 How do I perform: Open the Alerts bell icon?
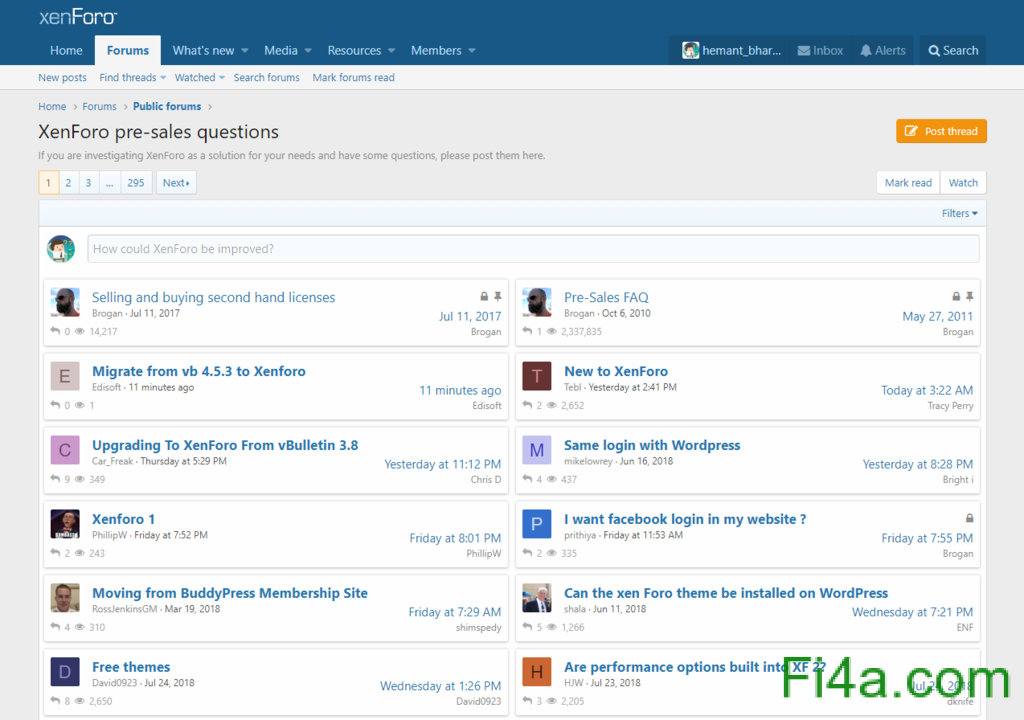point(866,51)
